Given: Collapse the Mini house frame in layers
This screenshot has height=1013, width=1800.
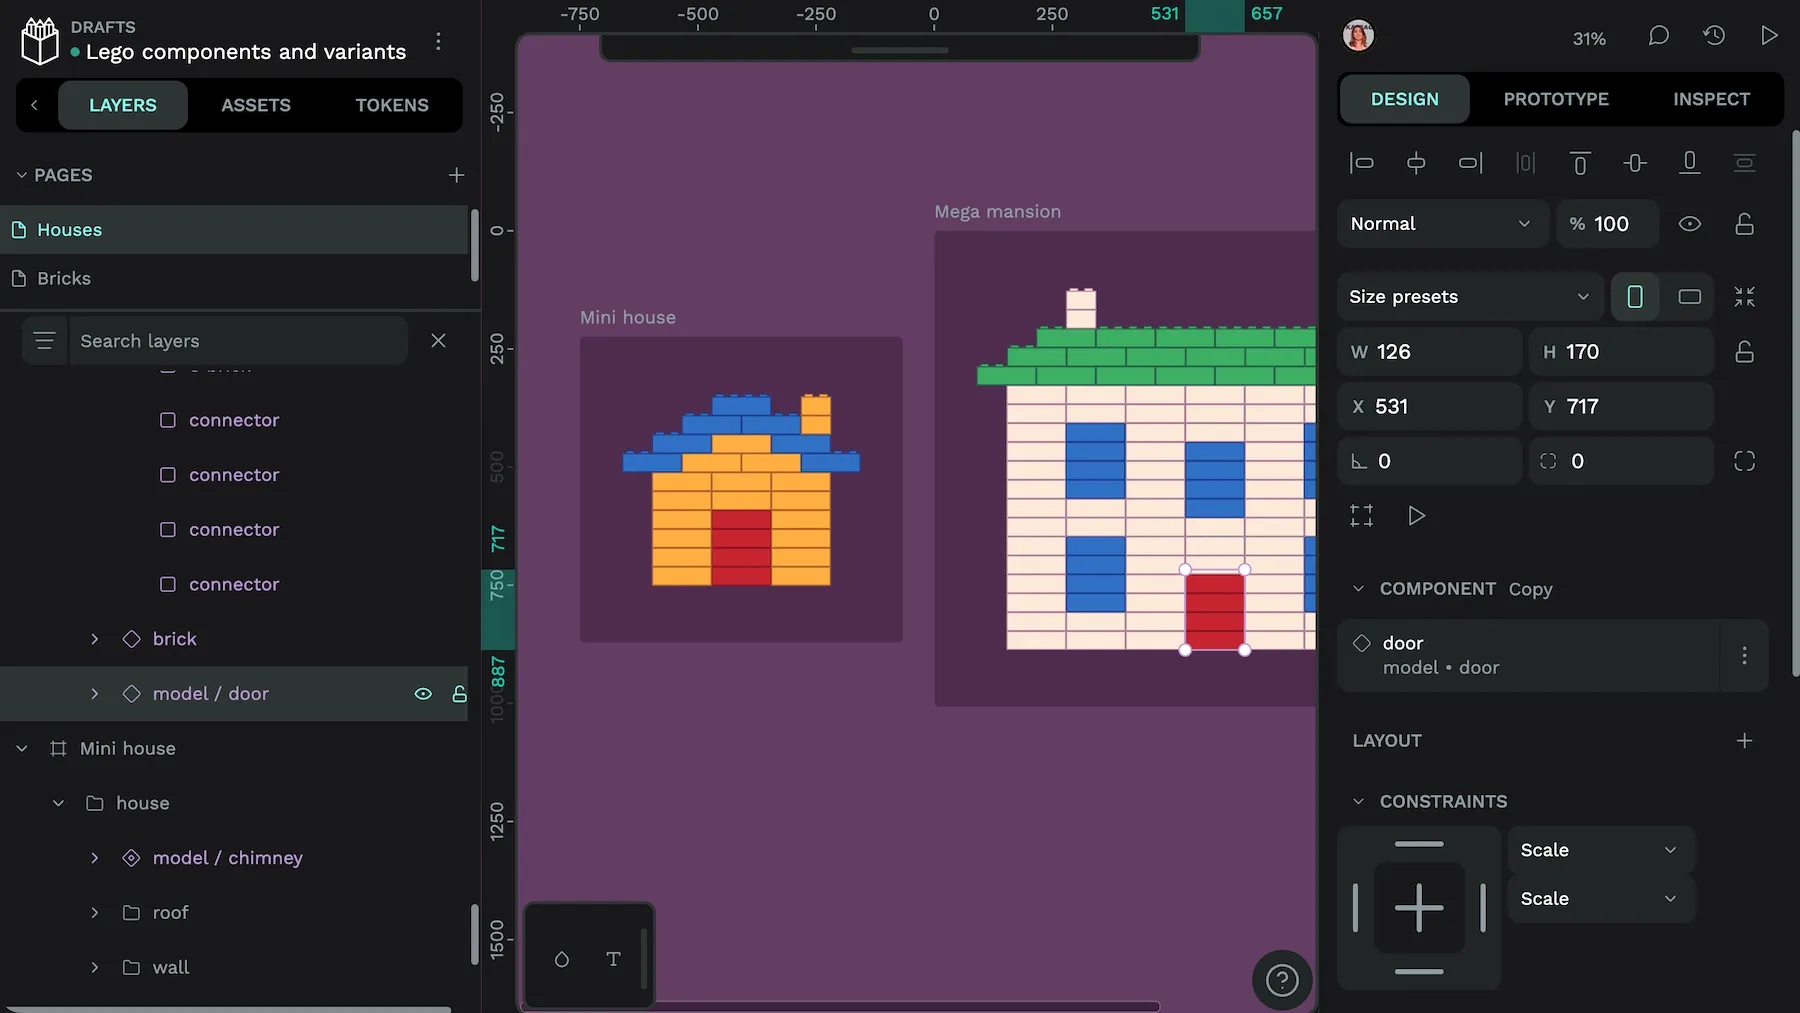Looking at the screenshot, I should coord(21,747).
